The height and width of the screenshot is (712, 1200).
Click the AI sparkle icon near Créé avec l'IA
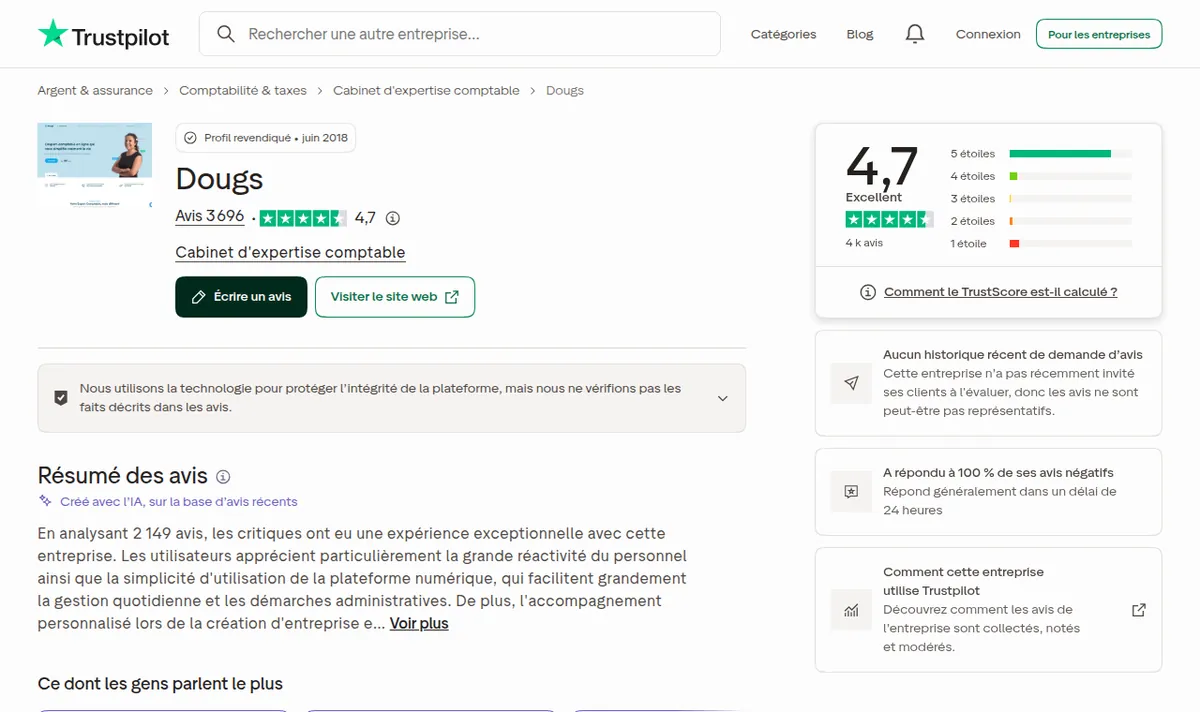[45, 501]
